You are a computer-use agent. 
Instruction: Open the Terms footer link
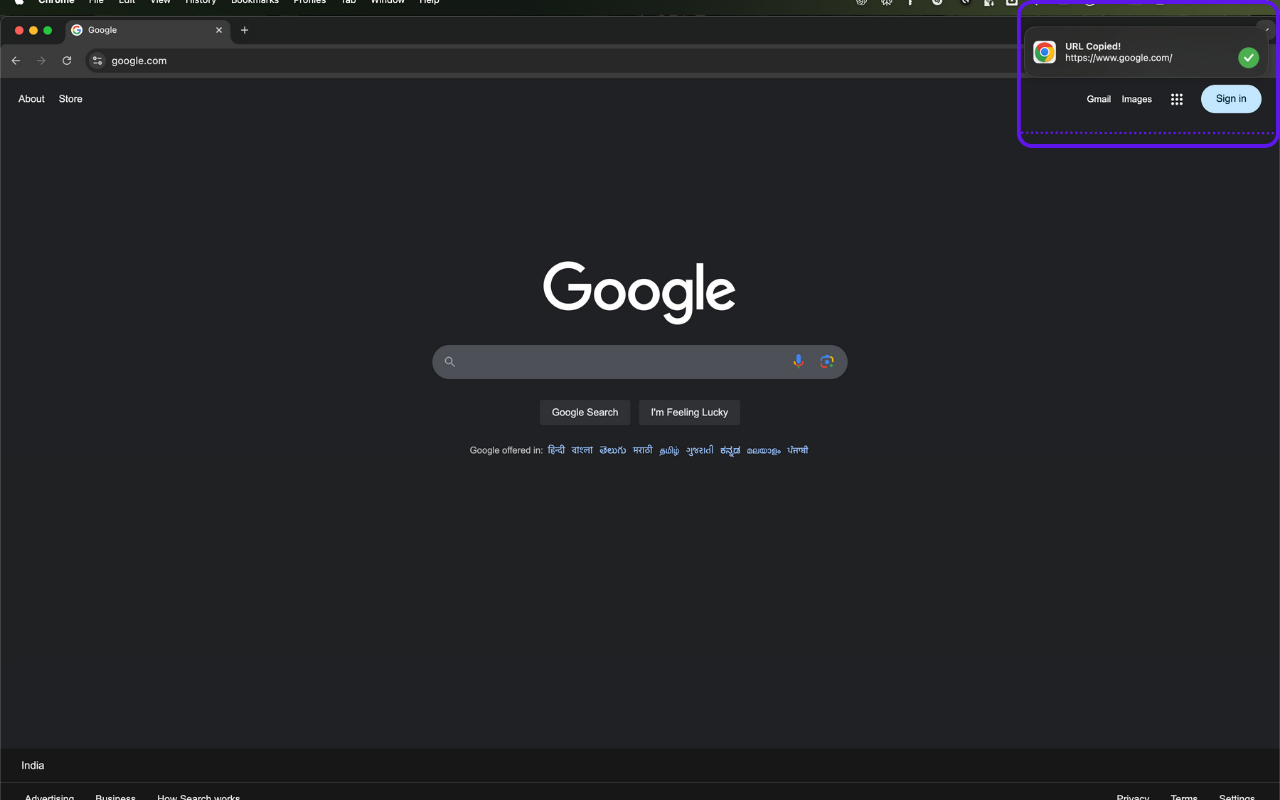point(1184,797)
